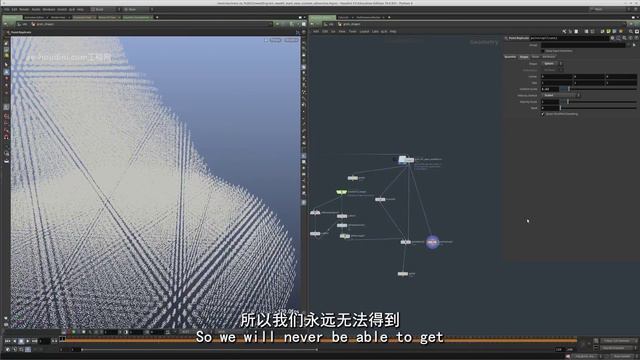Open the network editor Layout menu
This screenshot has height=360, width=640.
364,31
